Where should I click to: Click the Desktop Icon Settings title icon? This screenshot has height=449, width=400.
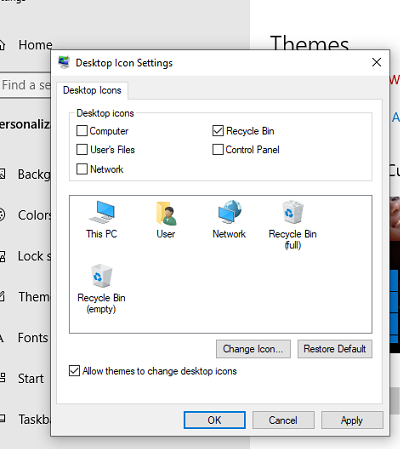point(64,62)
